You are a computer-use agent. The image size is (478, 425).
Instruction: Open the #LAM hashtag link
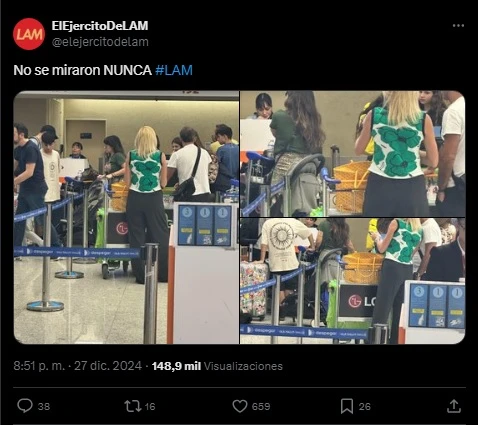(174, 70)
